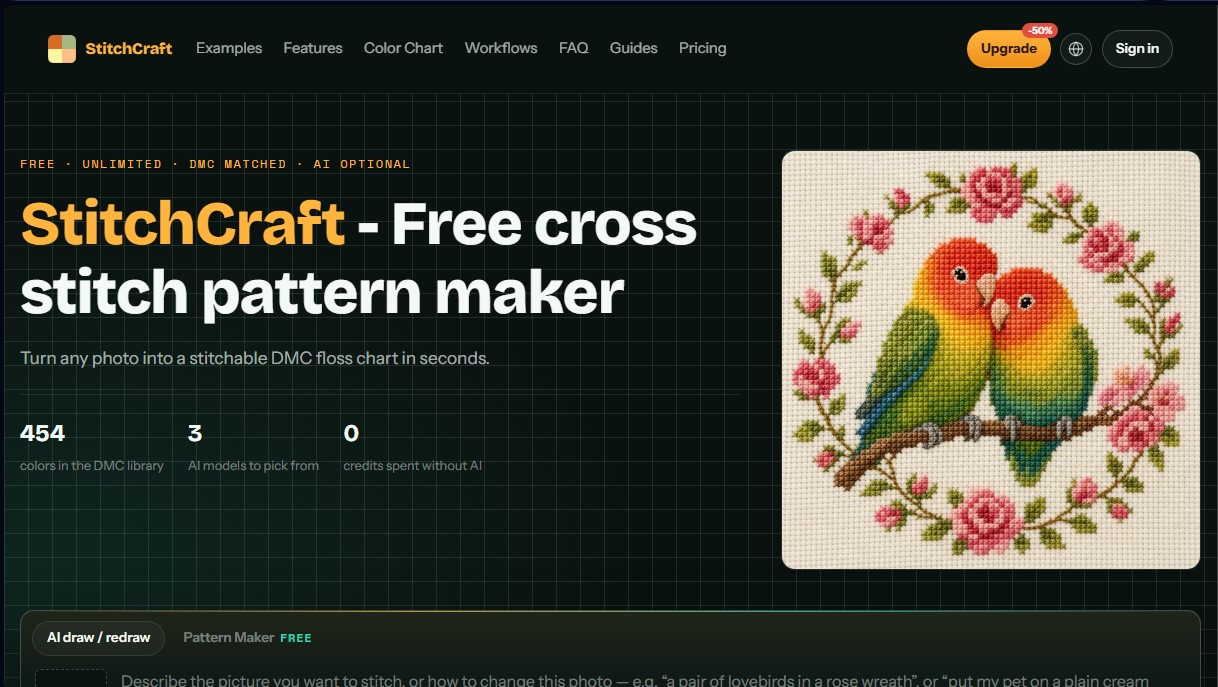Click the Upgrade button
The image size is (1218, 687).
[x=1008, y=49]
